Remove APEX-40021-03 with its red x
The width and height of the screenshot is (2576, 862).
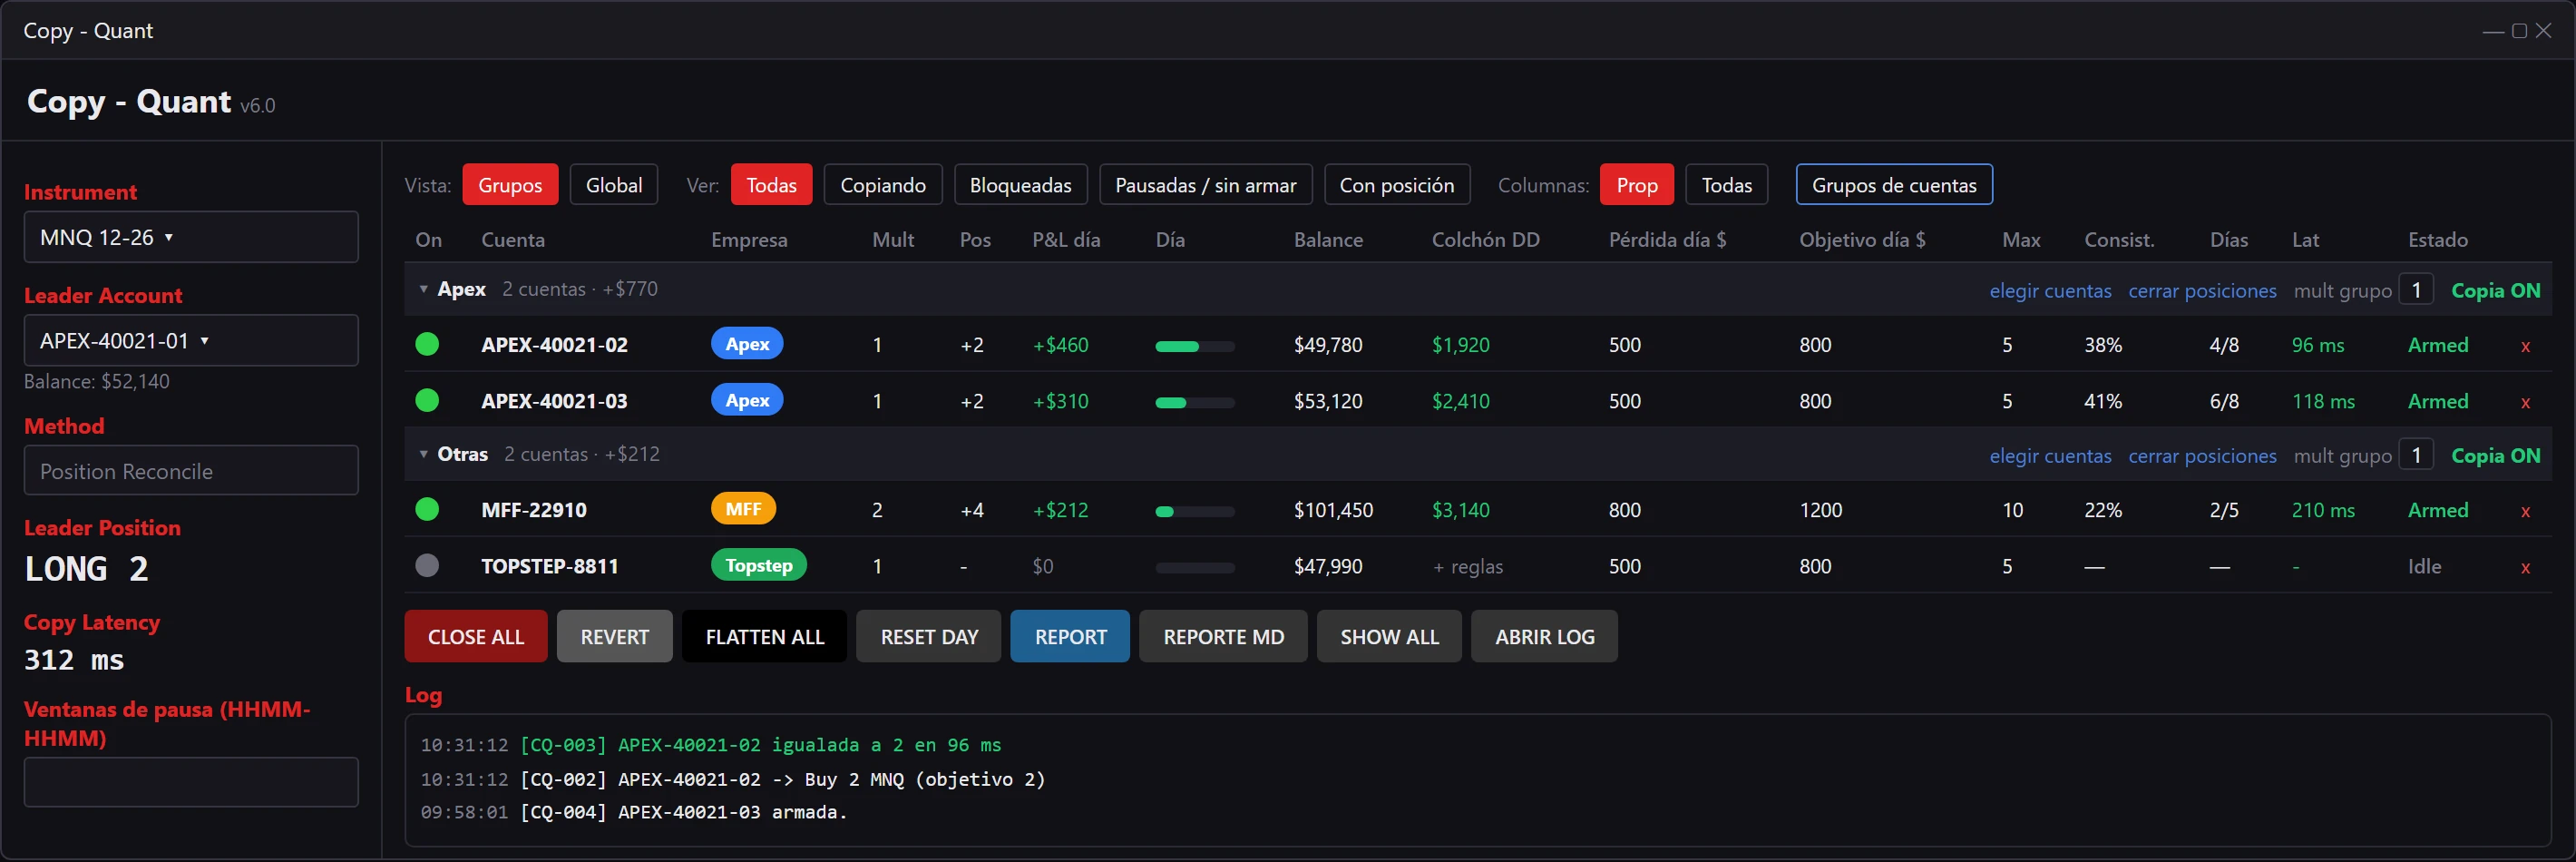2525,402
